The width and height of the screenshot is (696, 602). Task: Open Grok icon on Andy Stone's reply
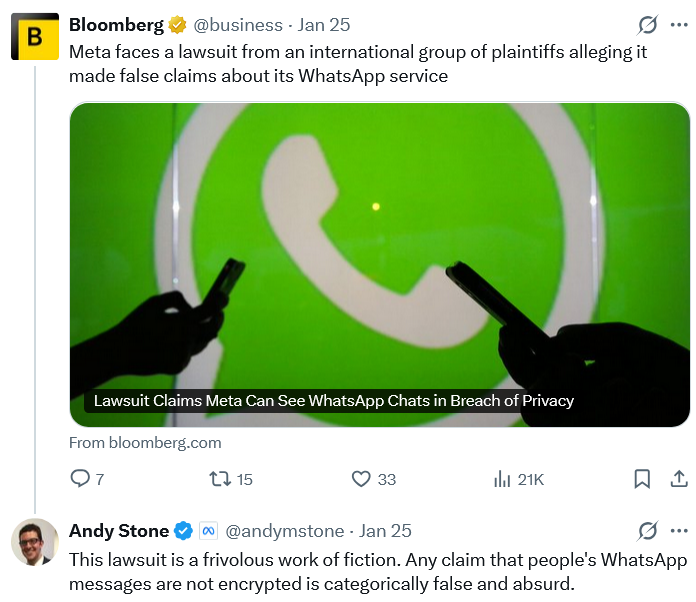point(648,530)
